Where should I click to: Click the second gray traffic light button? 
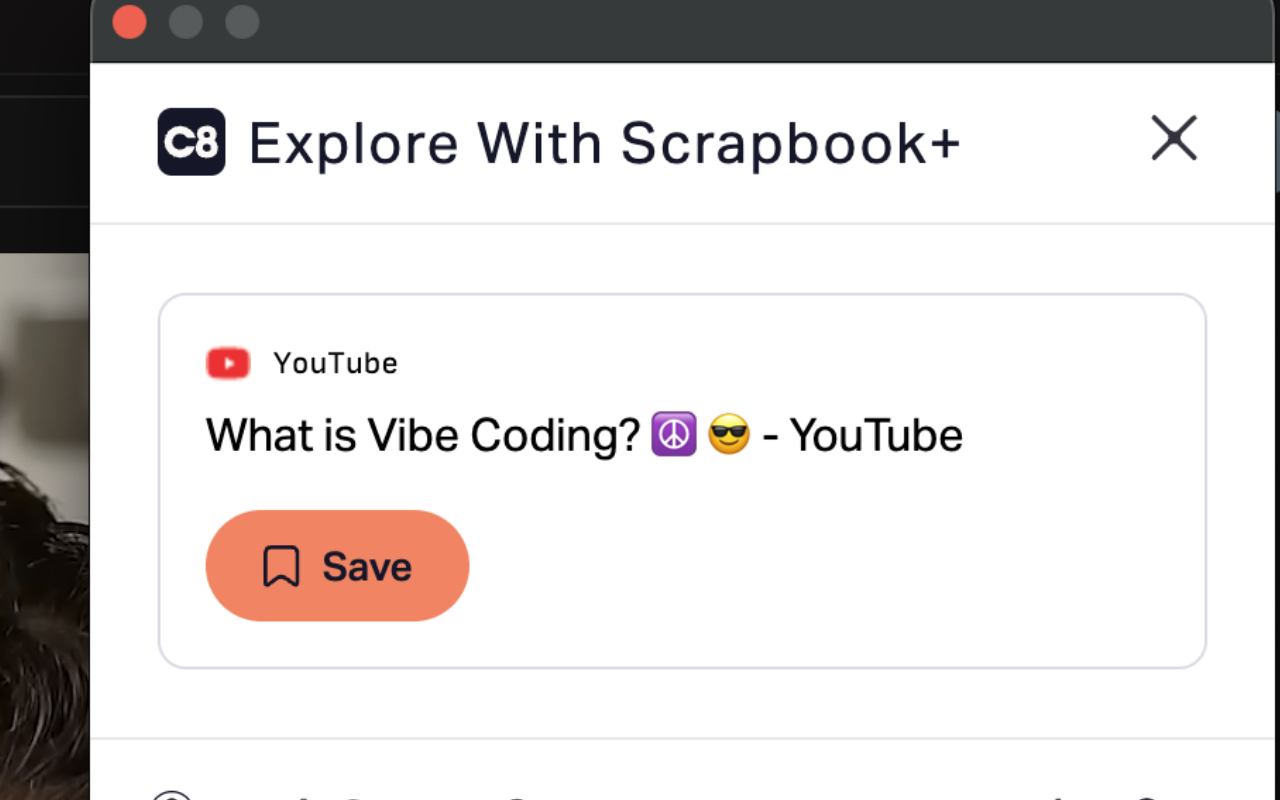[241, 21]
